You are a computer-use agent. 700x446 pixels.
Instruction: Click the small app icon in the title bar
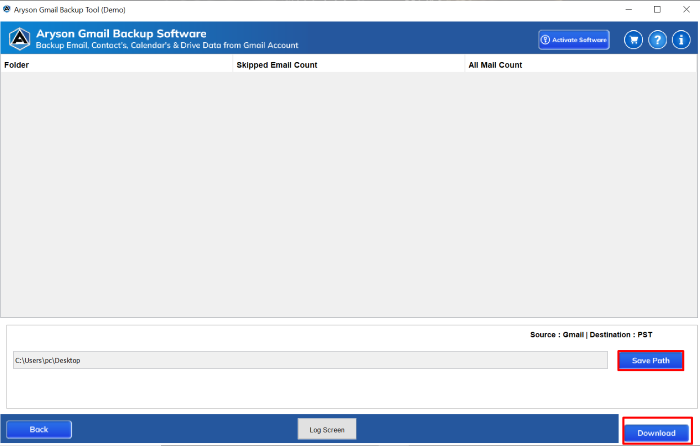click(x=7, y=9)
